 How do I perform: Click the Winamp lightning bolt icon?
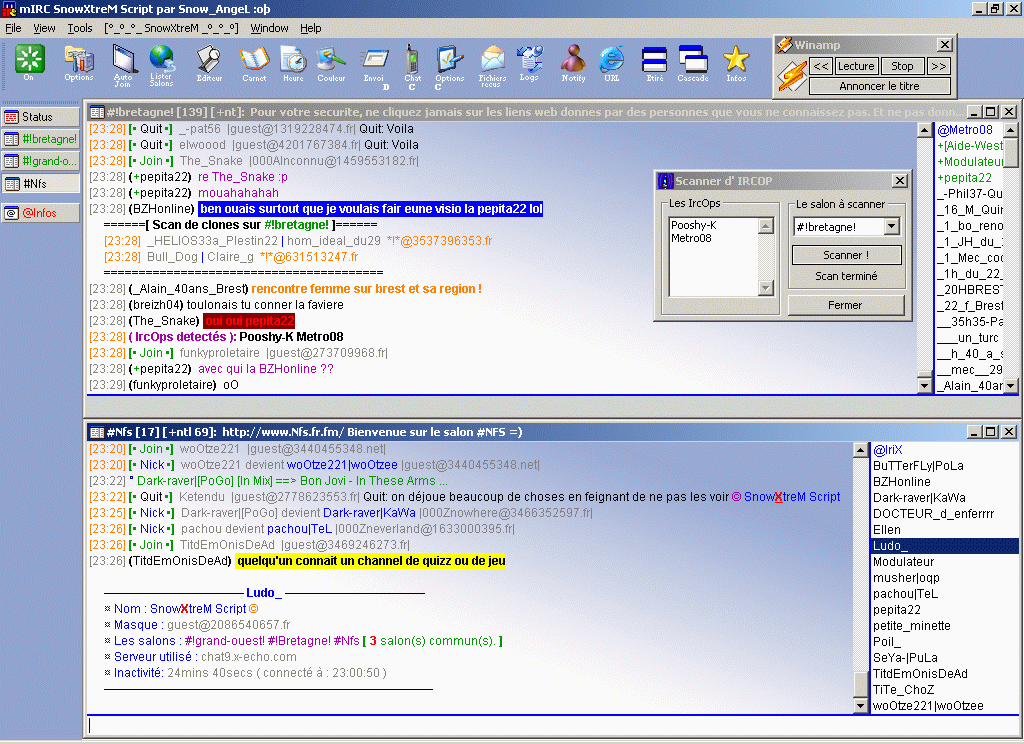point(792,76)
